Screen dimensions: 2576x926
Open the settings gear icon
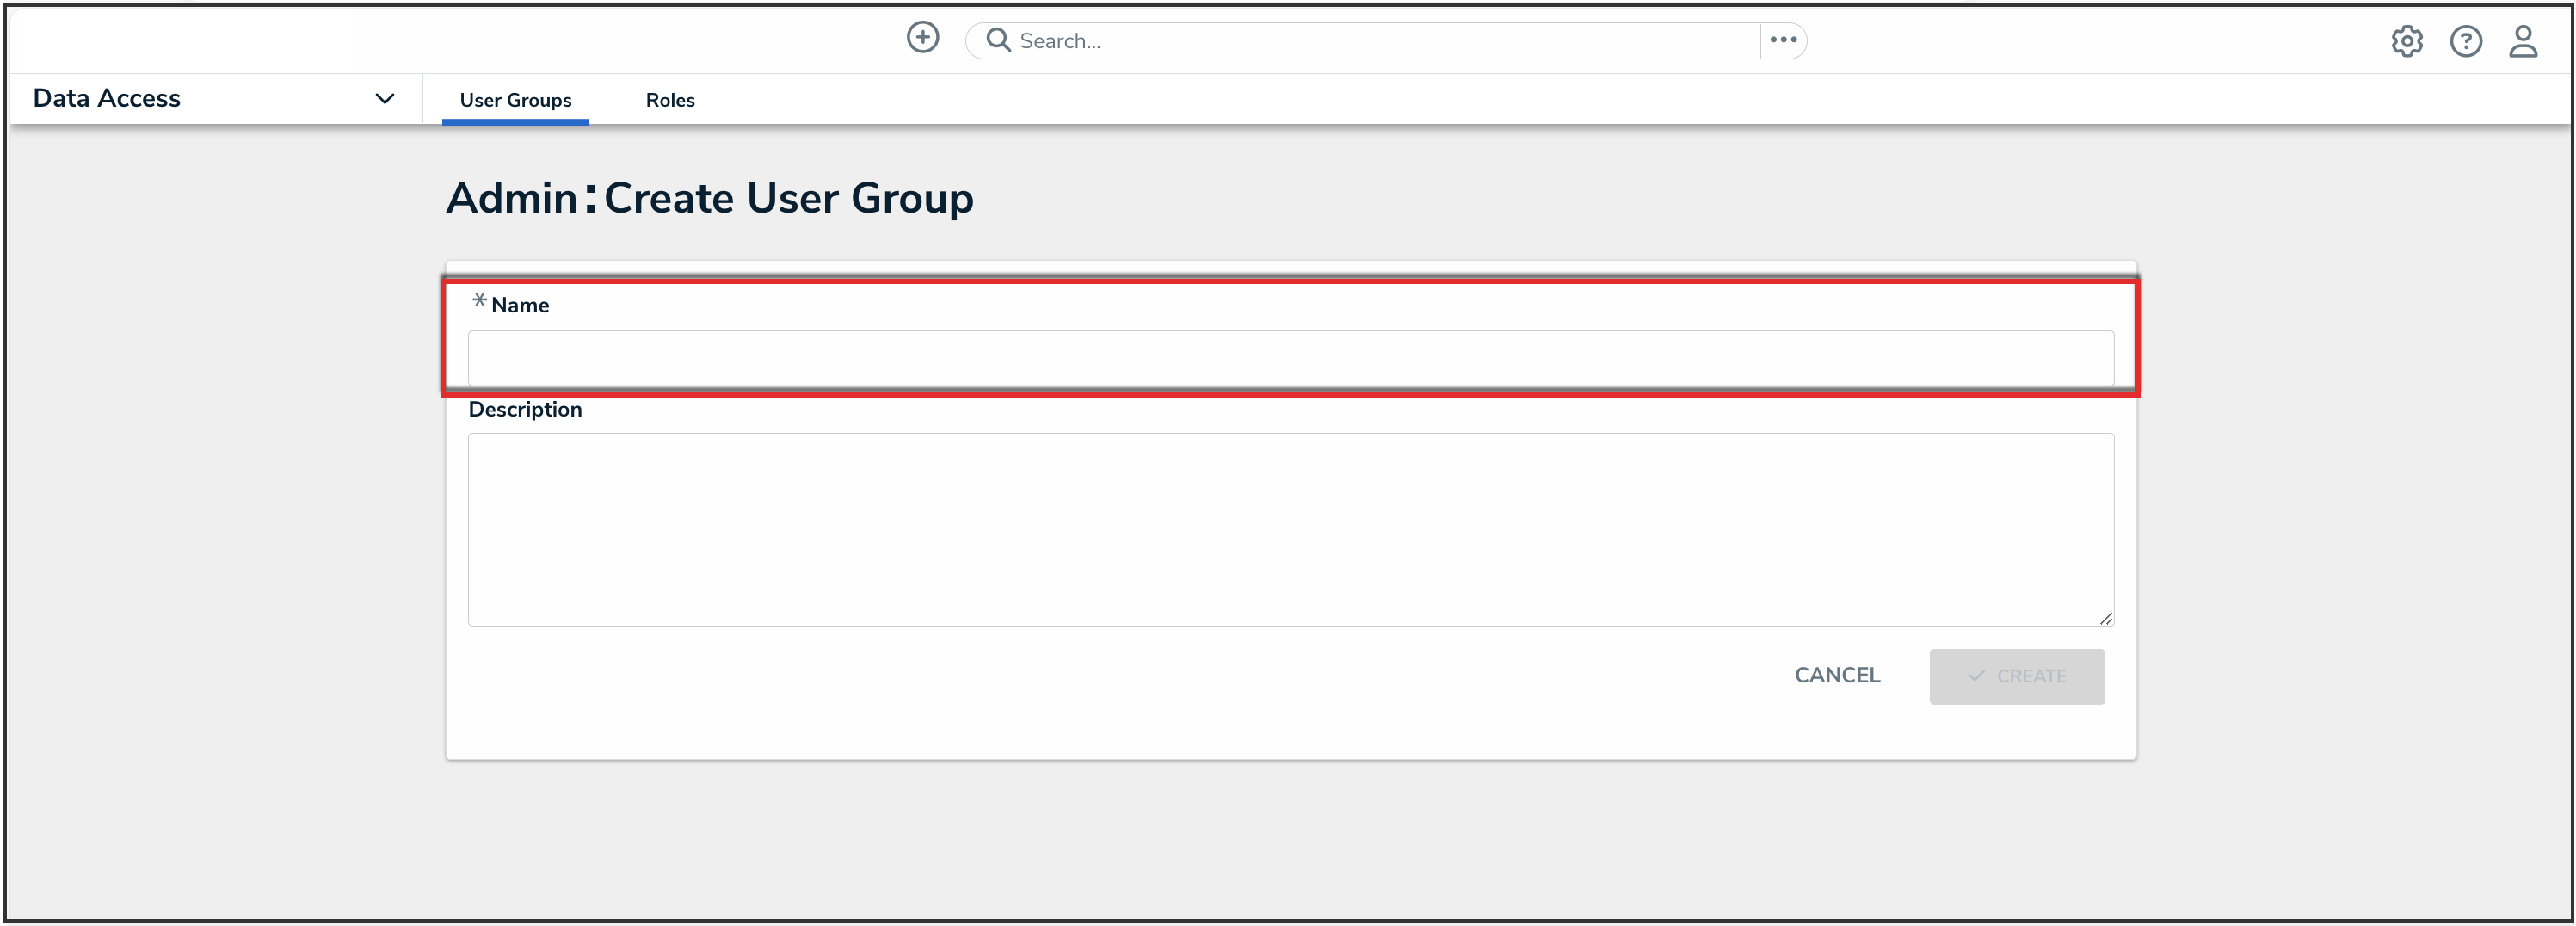pos(2406,41)
